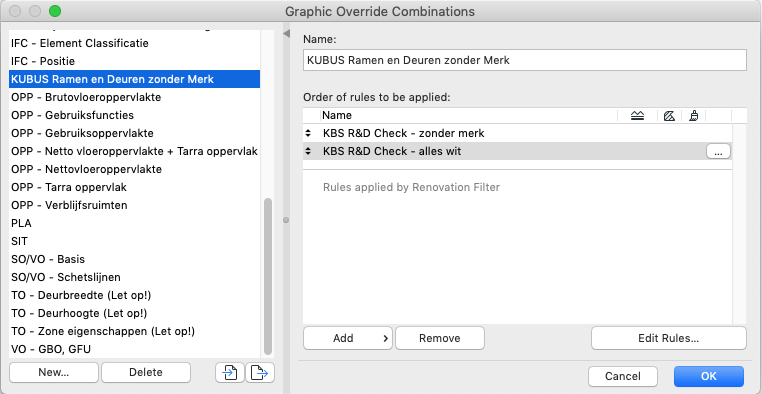
Task: Click reorder handle for alles wit rule
Action: tap(308, 152)
